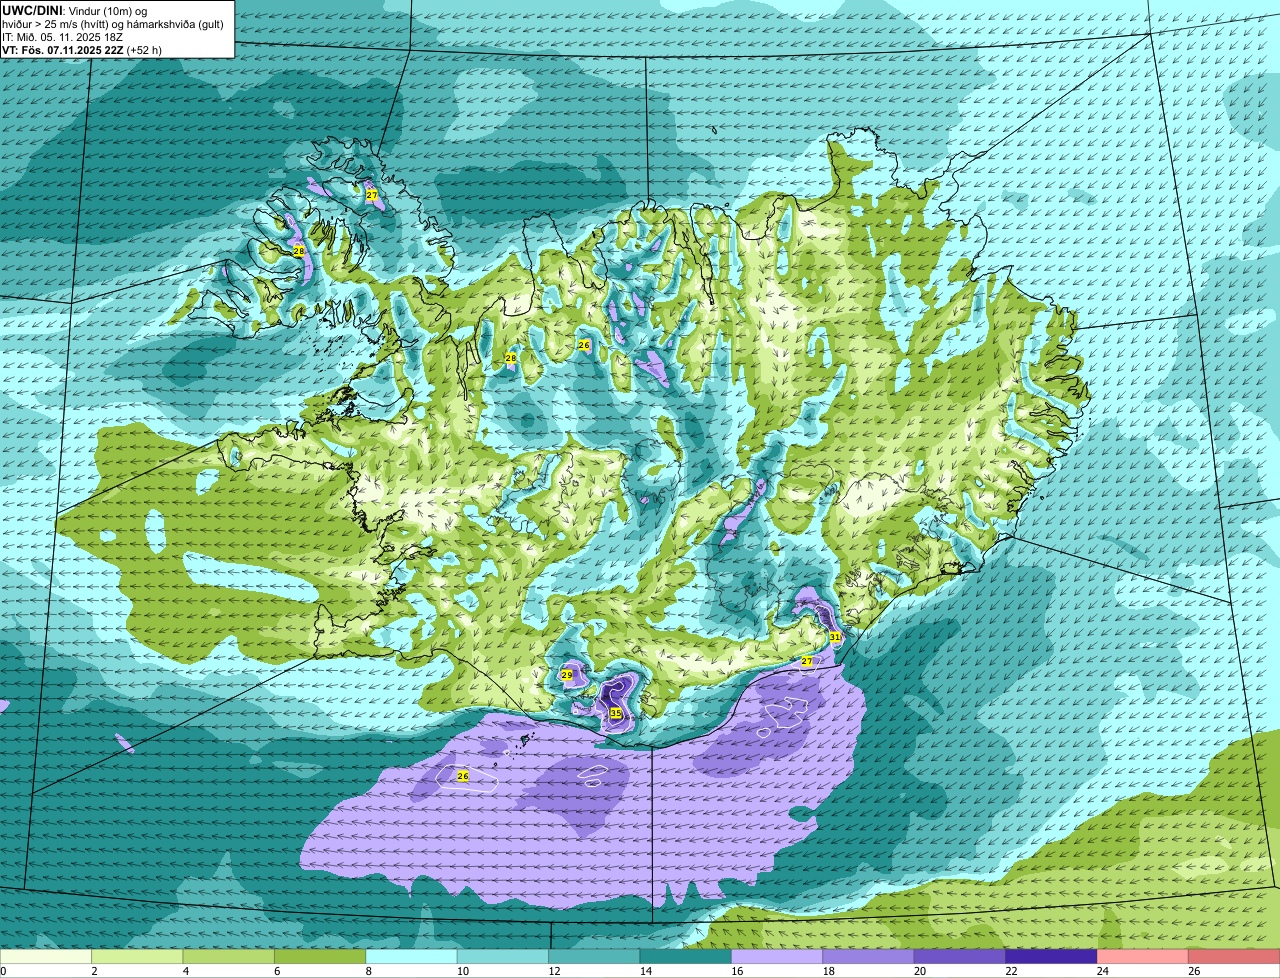Click the 20–22 m/s violet legend swatch
The height and width of the screenshot is (978, 1280).
[x=960, y=957]
